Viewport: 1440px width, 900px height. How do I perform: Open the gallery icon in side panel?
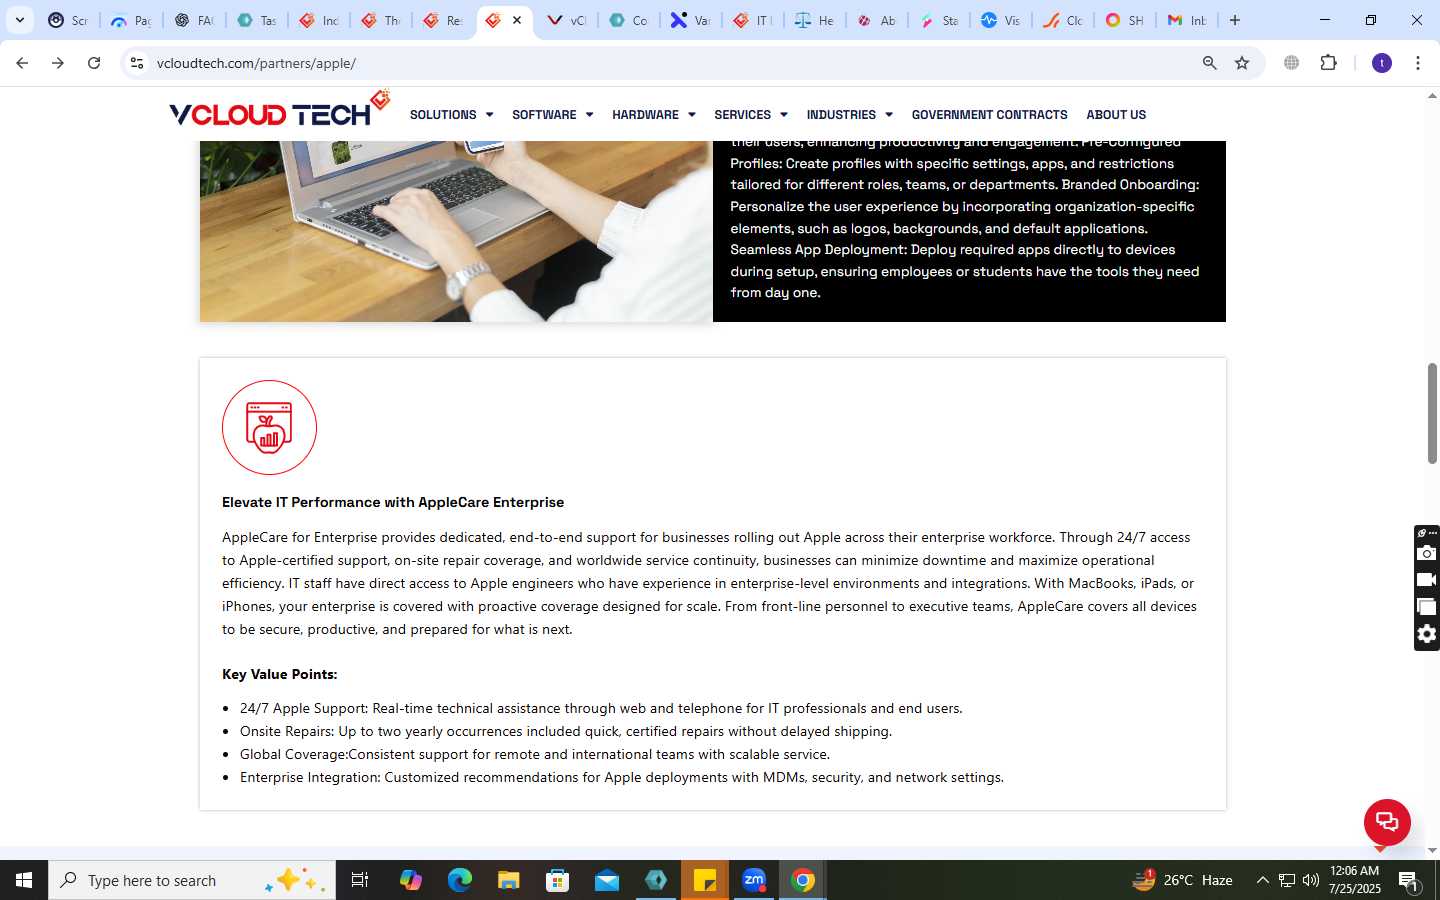[1427, 607]
